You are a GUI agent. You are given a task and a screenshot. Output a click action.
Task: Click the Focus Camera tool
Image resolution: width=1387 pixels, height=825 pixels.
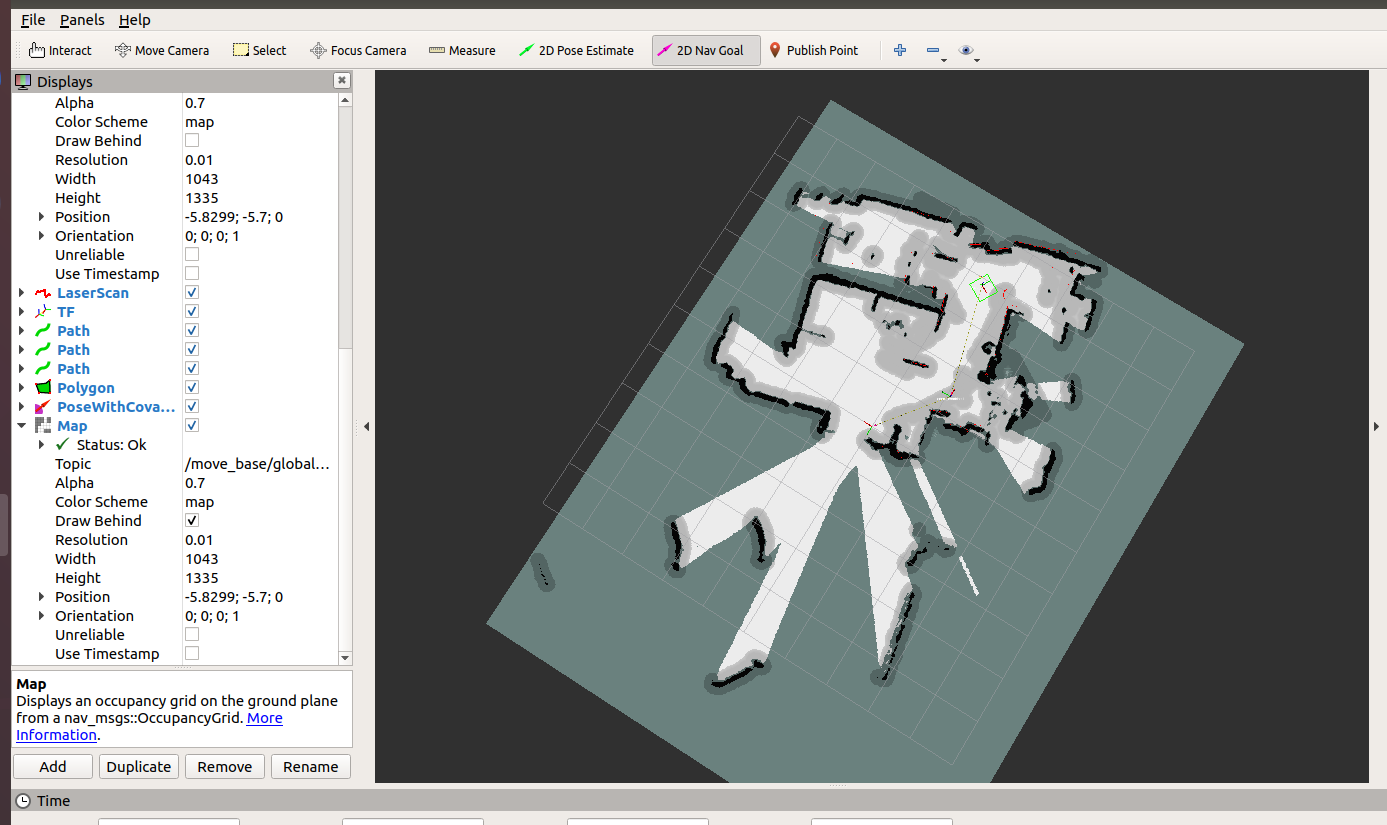pos(358,50)
